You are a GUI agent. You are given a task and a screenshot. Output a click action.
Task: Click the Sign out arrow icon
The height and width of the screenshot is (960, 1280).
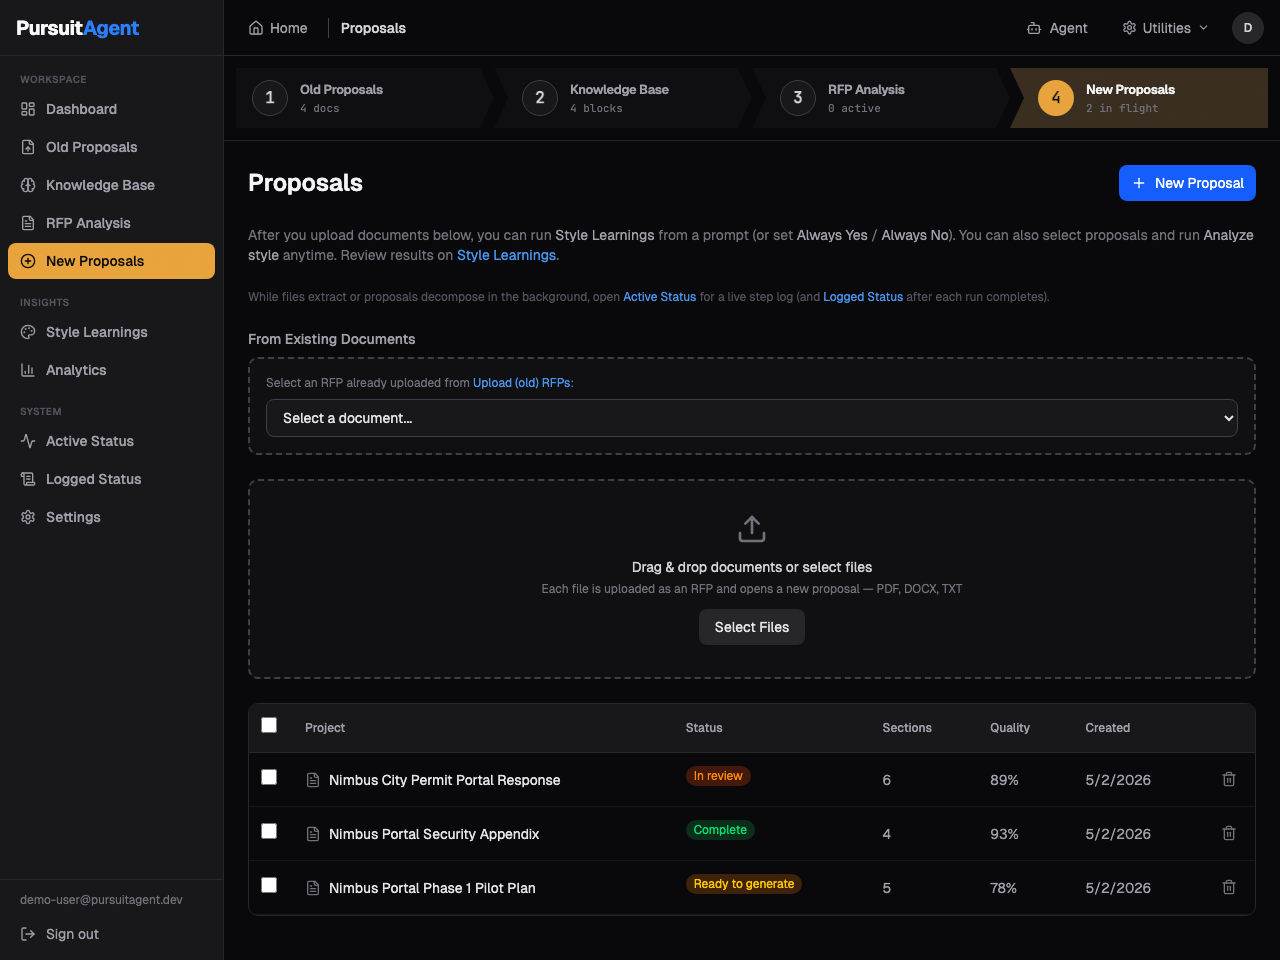(28, 934)
